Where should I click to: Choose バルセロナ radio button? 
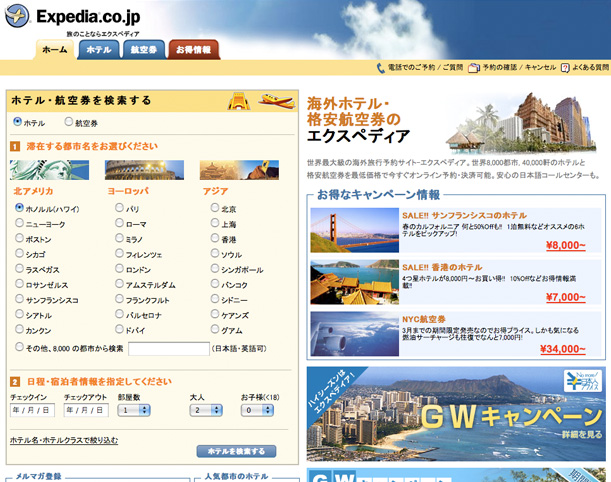(x=119, y=314)
